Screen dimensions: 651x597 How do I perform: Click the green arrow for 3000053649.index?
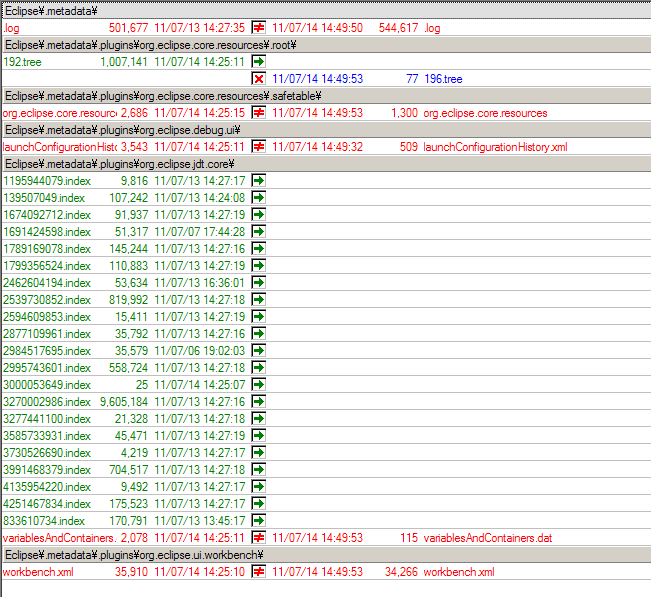tap(259, 385)
